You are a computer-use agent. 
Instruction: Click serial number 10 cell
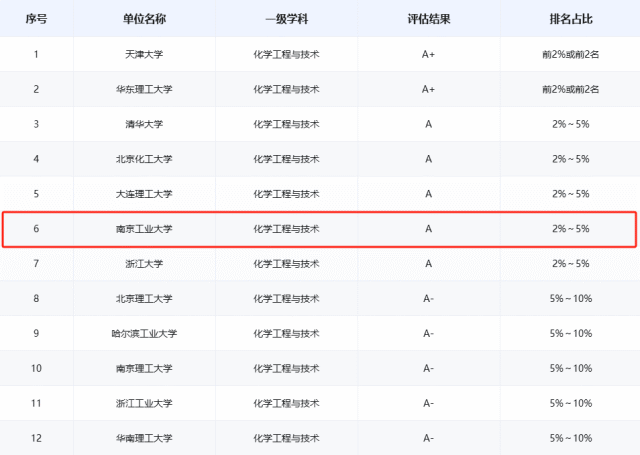pos(36,368)
